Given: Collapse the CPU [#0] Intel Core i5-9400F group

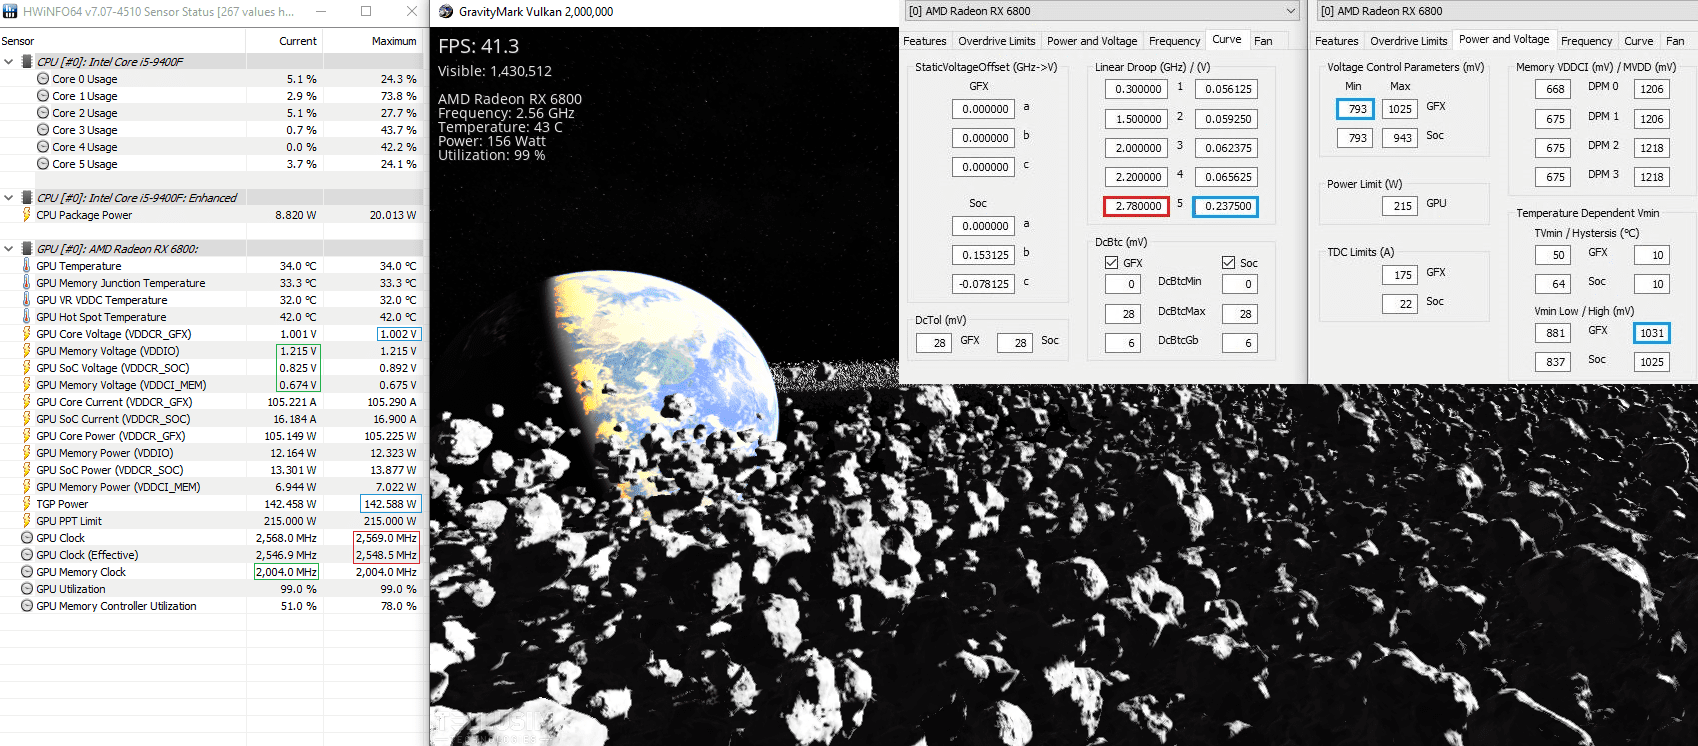Looking at the screenshot, I should [9, 62].
